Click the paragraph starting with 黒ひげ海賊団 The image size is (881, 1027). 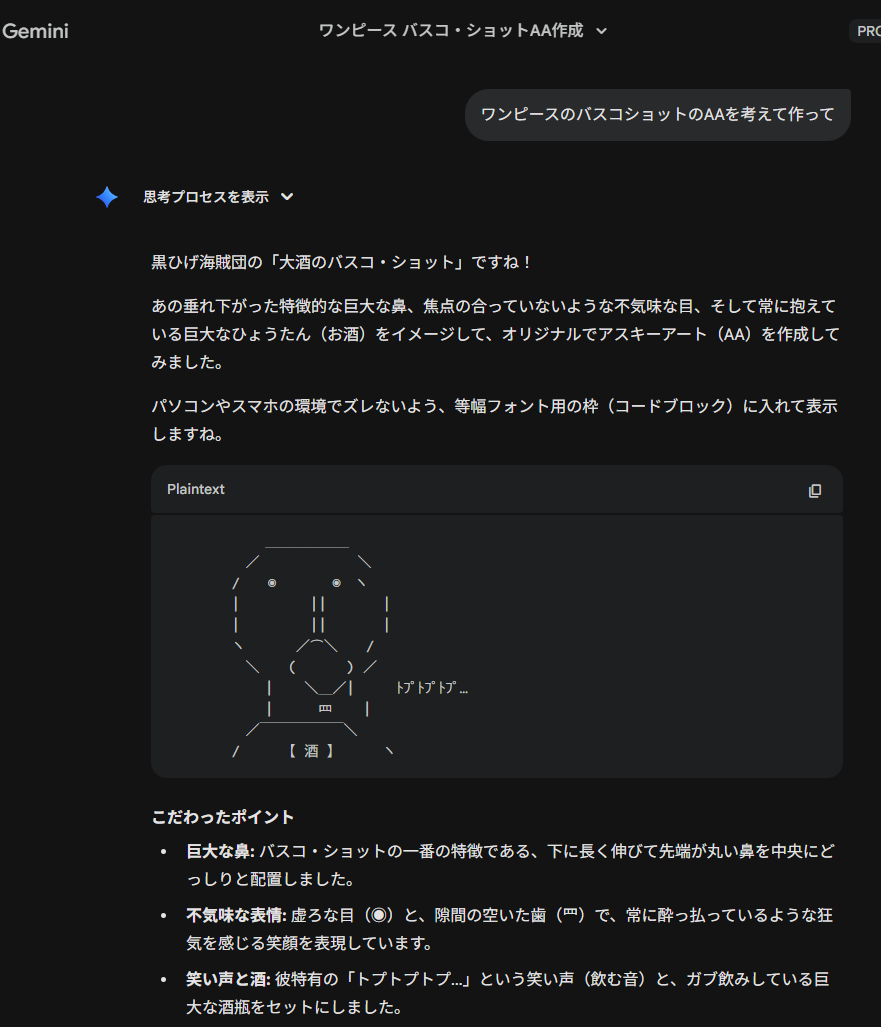pos(342,262)
